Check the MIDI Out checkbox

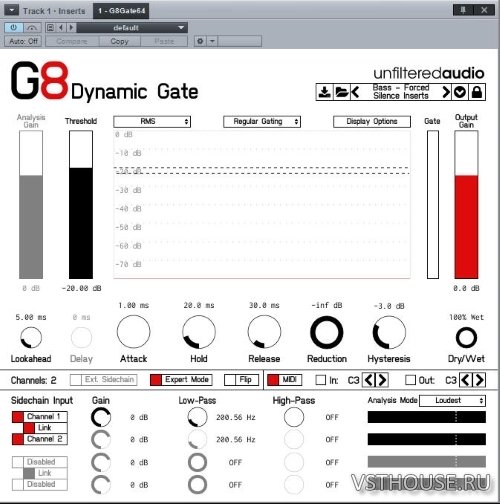410,380
